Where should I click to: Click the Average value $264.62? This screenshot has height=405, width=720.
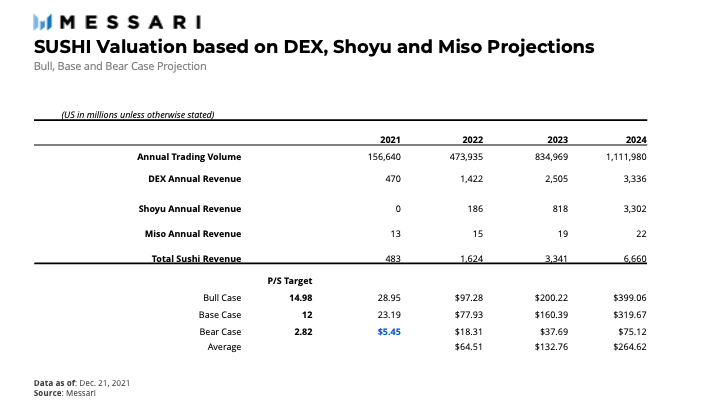click(x=630, y=347)
